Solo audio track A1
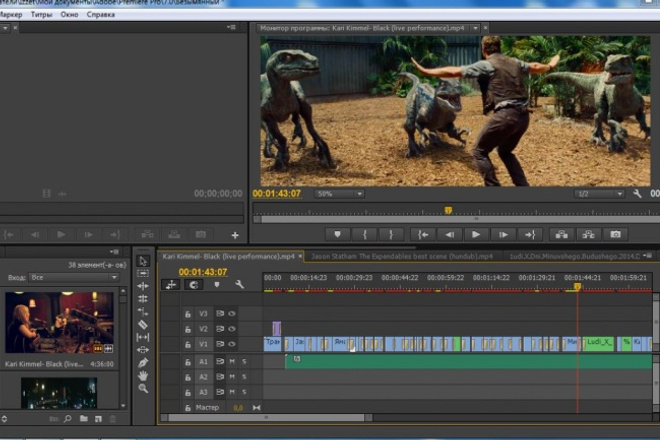This screenshot has height=440, width=660. 244,361
